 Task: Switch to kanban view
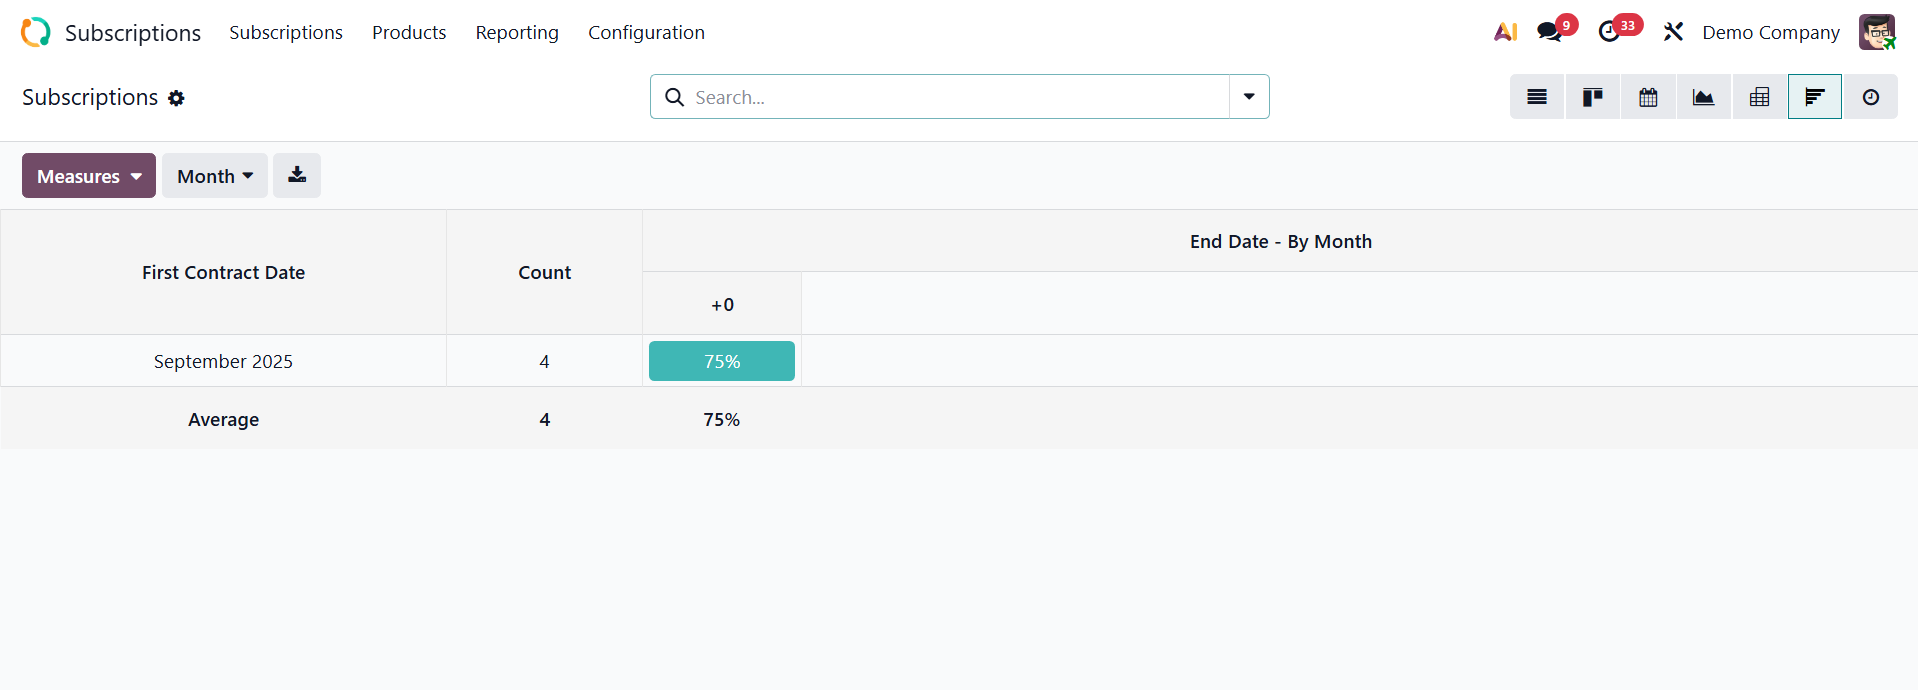(x=1592, y=97)
